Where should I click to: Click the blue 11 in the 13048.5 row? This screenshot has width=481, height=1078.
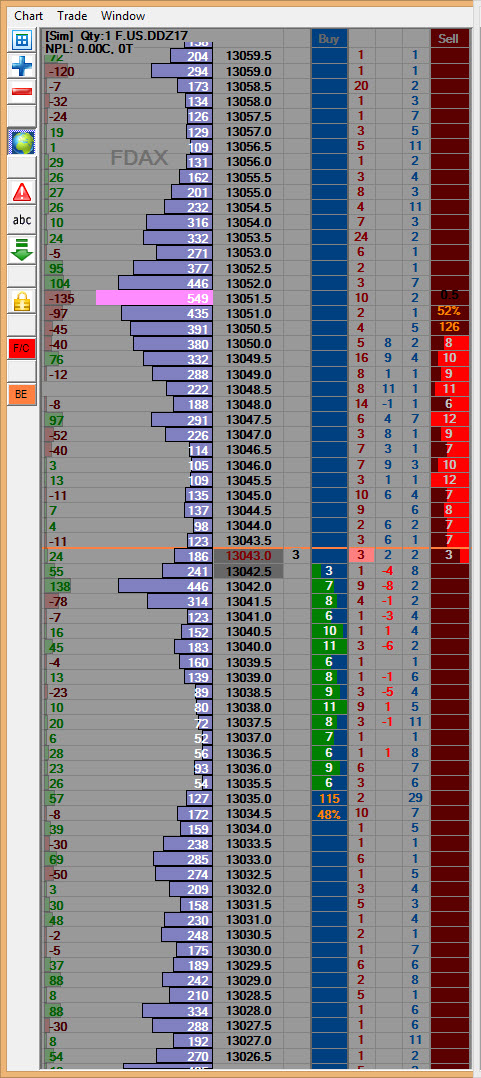point(388,390)
